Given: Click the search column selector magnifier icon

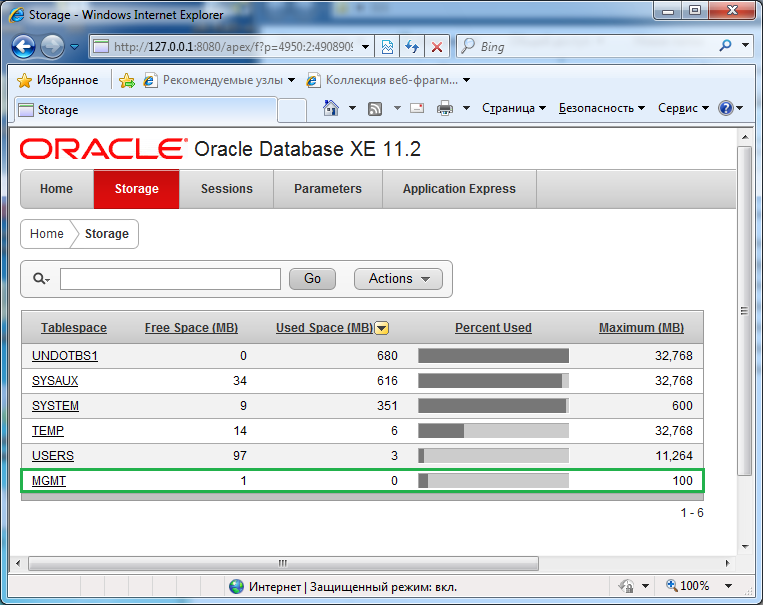Looking at the screenshot, I should [41, 279].
